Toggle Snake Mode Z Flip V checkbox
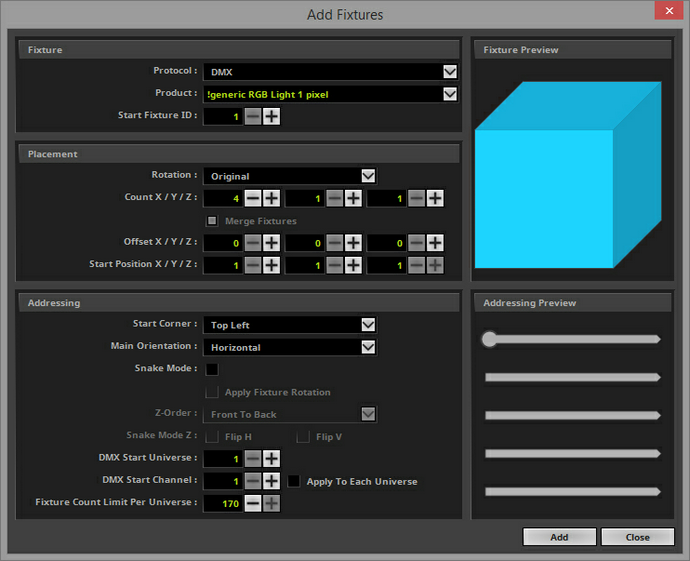690x561 pixels. (x=303, y=437)
